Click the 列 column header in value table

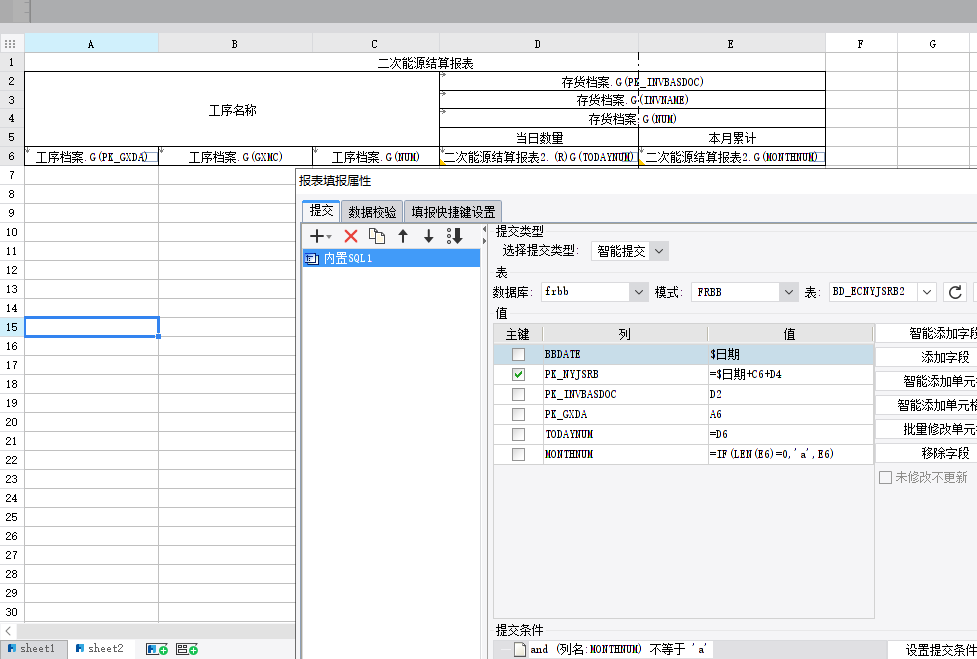pyautogui.click(x=625, y=334)
